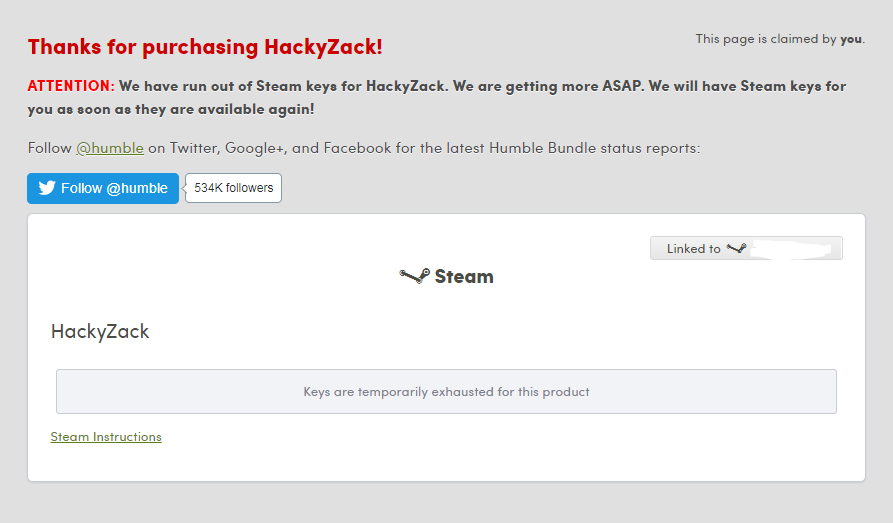Viewport: 893px width, 523px height.
Task: Click the Steam logo beside the Steam heading
Action: pyautogui.click(x=414, y=276)
